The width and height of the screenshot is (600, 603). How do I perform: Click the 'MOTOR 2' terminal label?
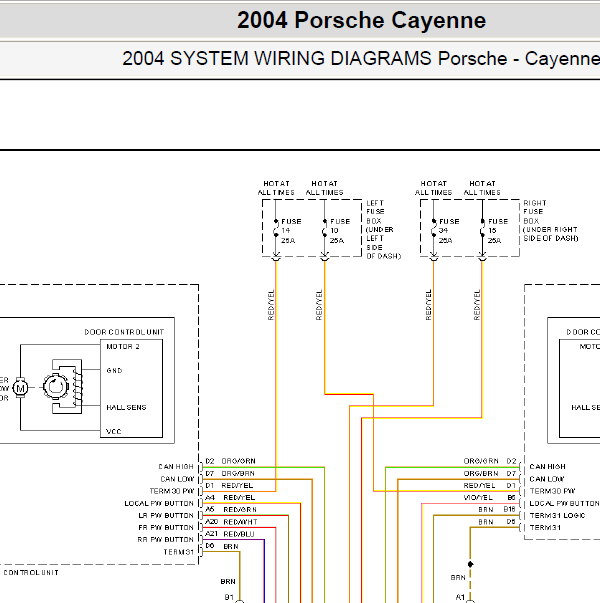123,346
